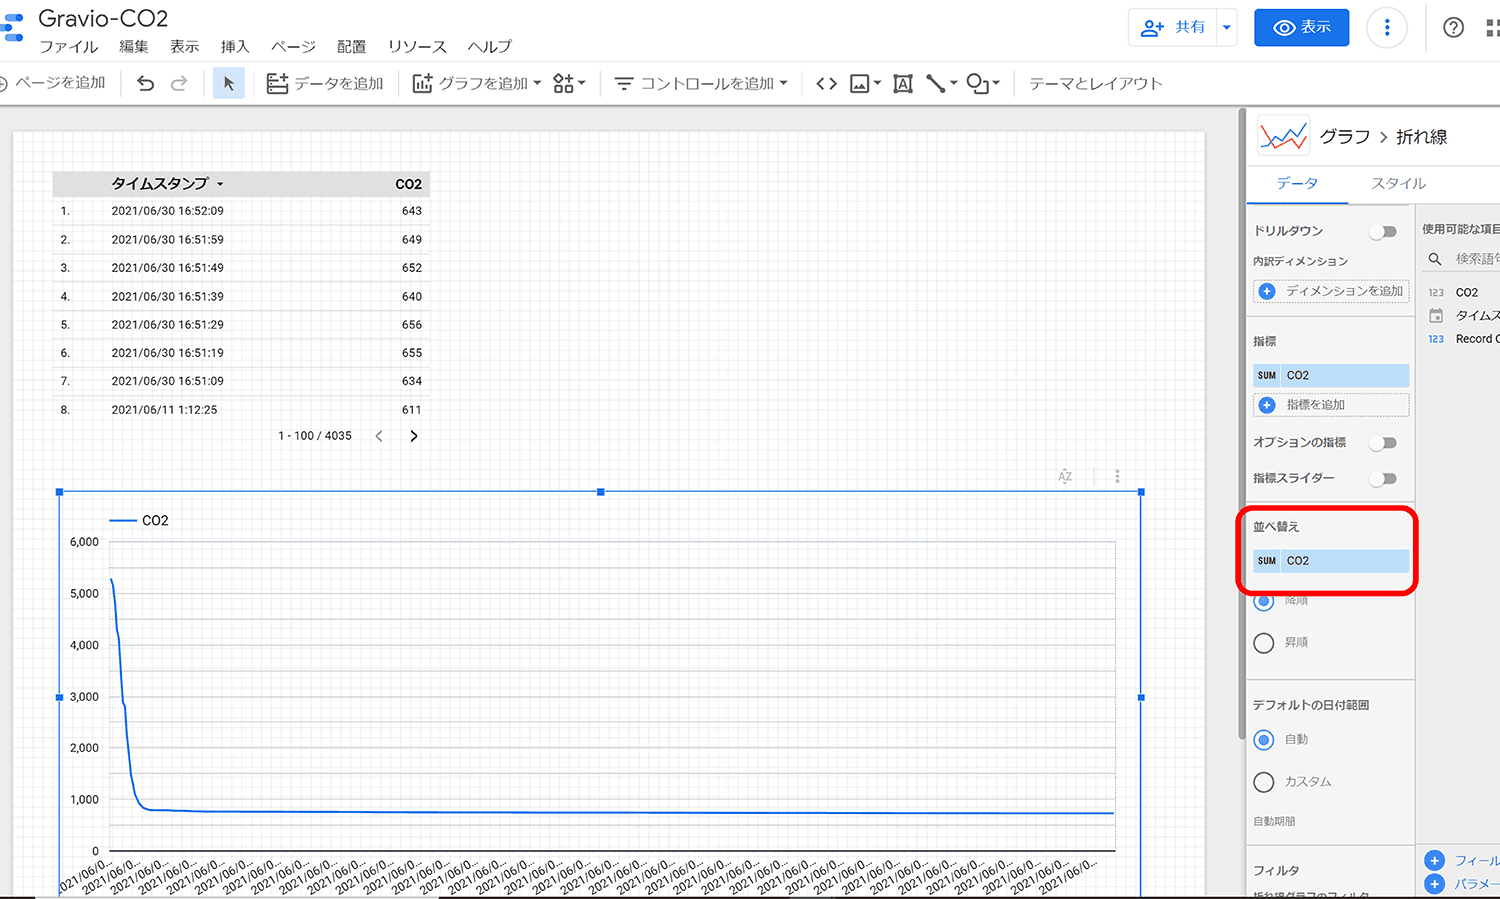
Task: Open the 共有 dropdown arrow
Action: coord(1227,28)
